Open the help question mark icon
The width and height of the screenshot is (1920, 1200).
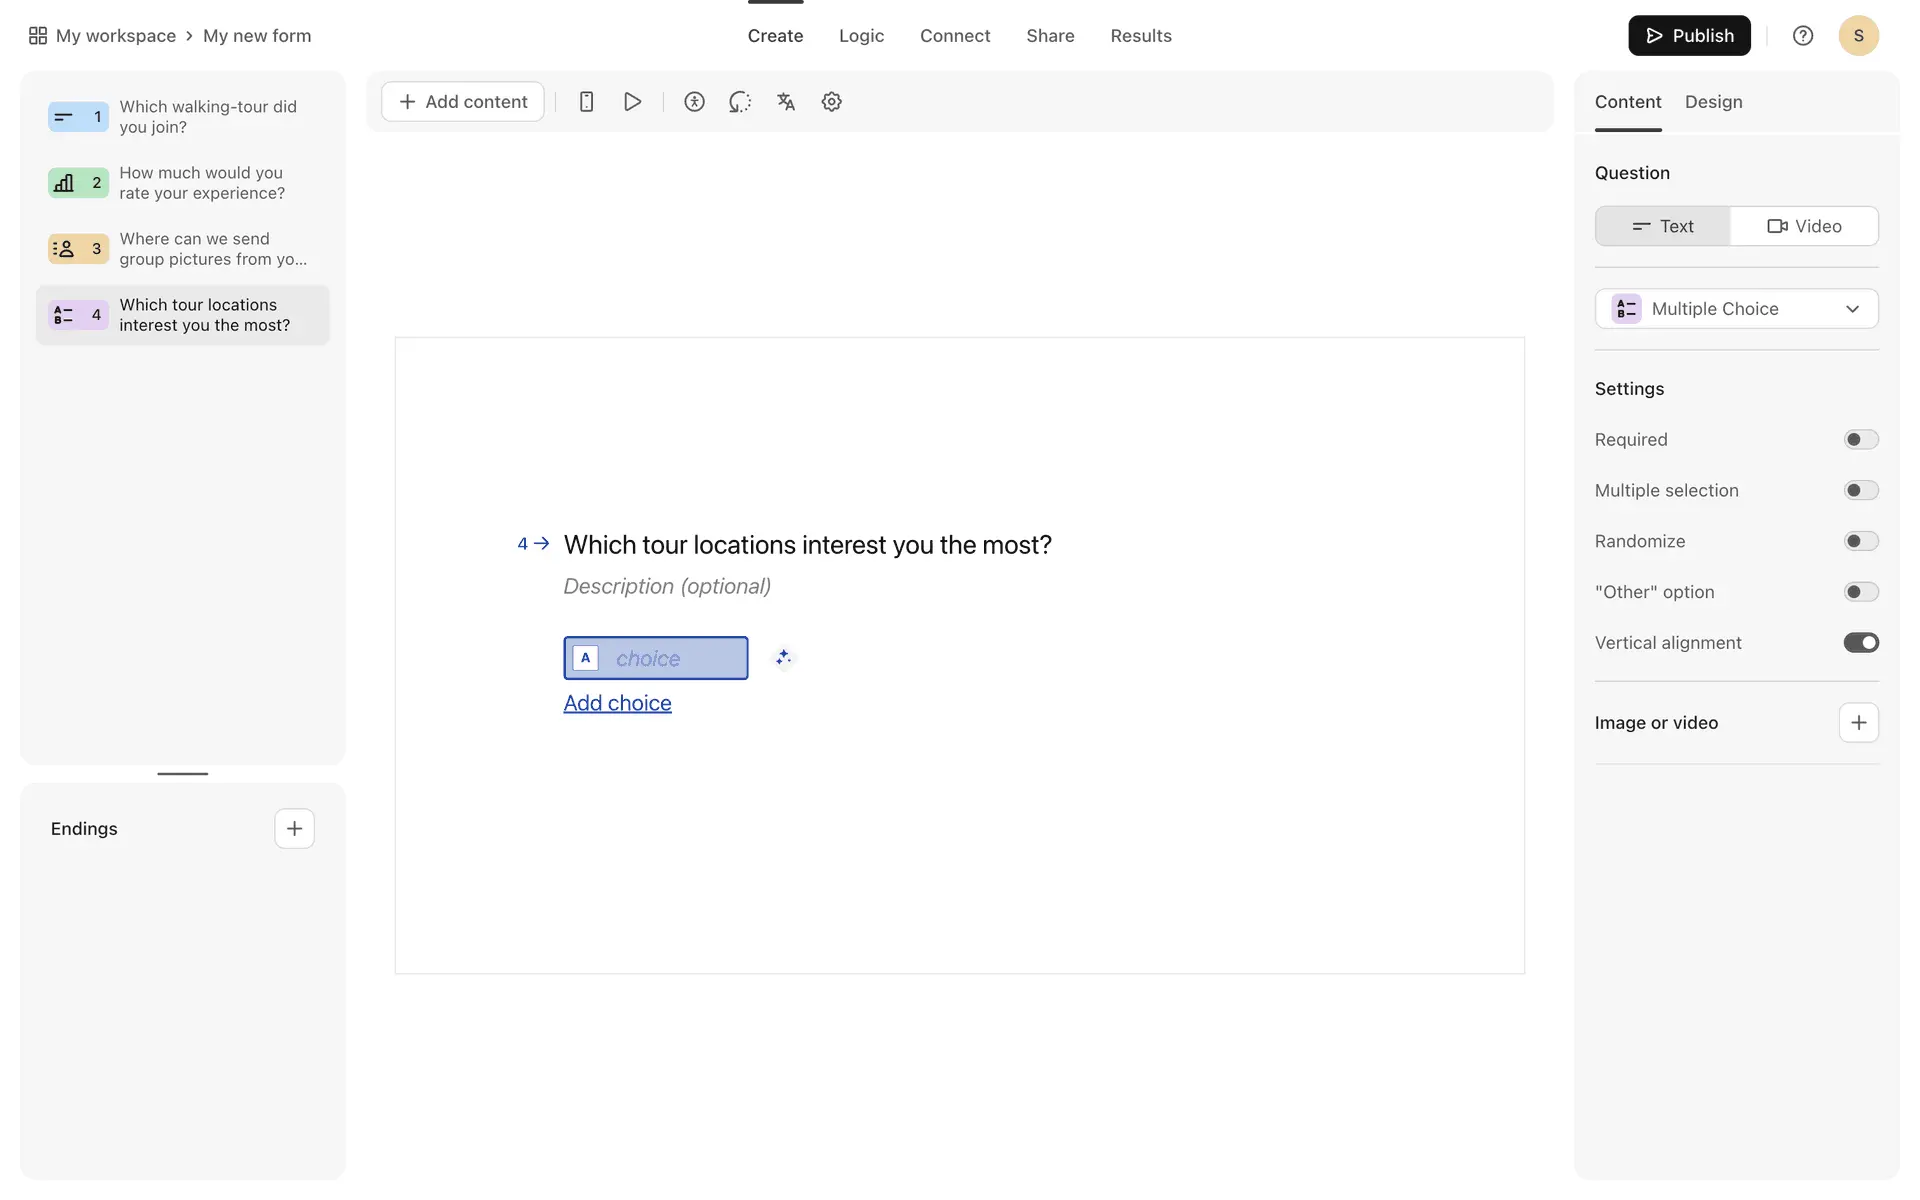(x=1802, y=36)
